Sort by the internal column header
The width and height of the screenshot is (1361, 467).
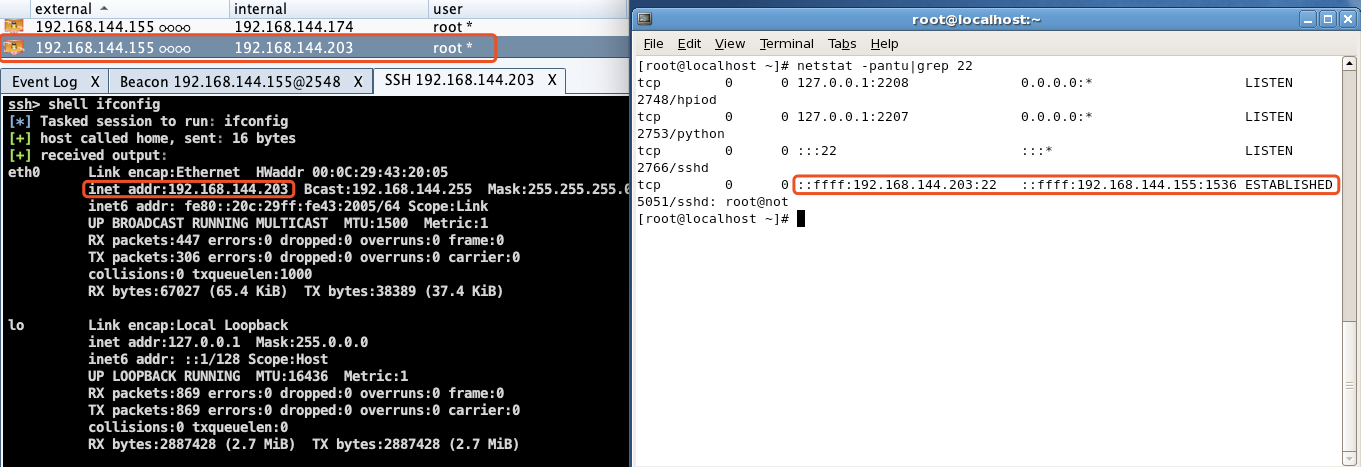[328, 8]
